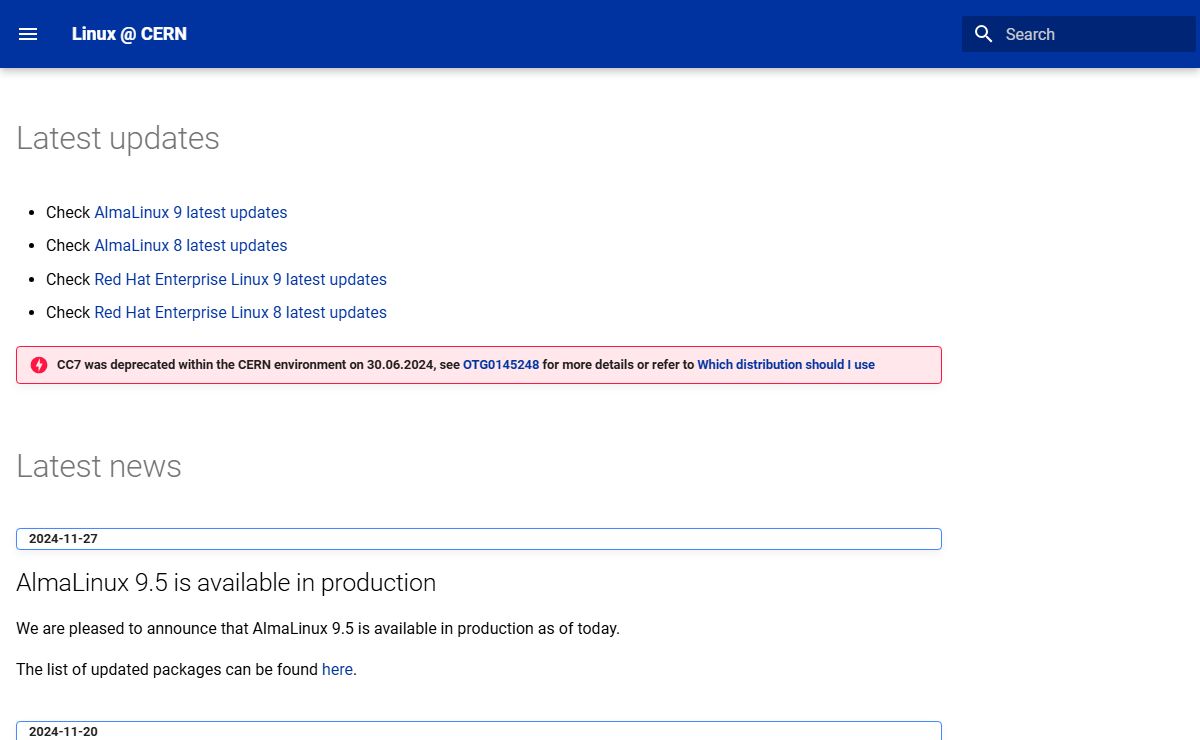Click the red deprecation warning icon

tap(39, 365)
